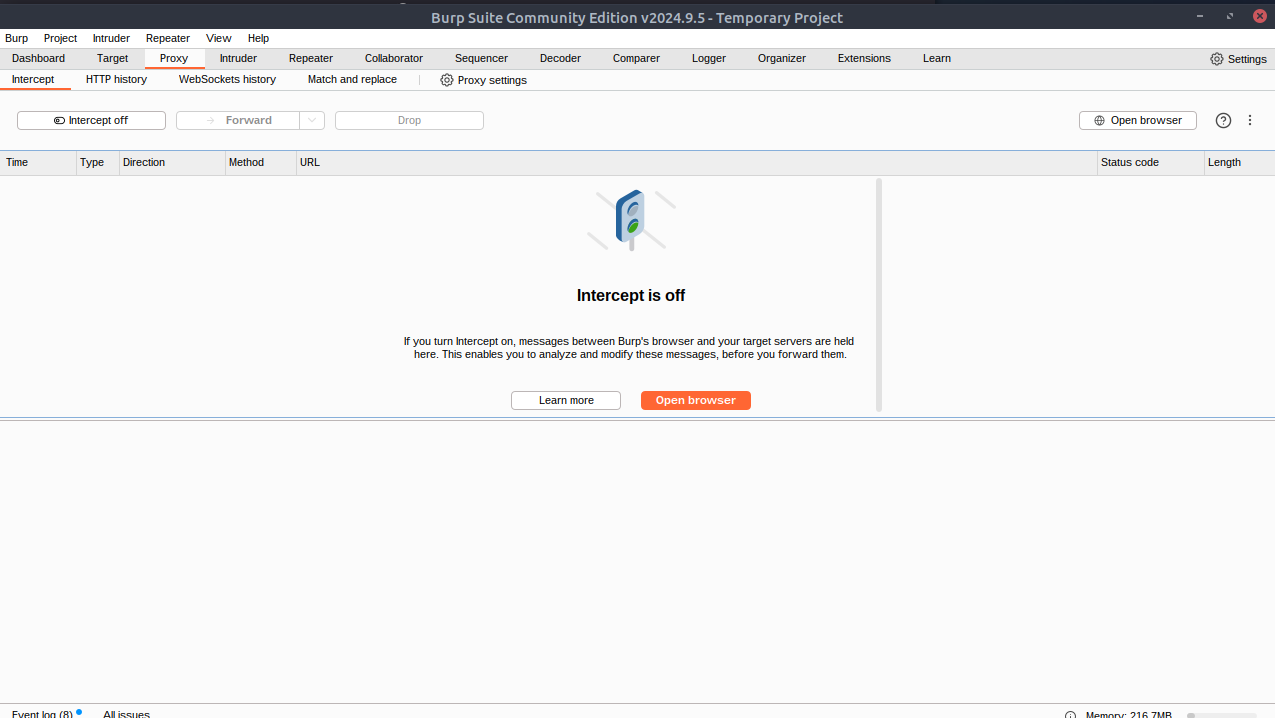The height and width of the screenshot is (718, 1275).
Task: Open the Event log in status bar
Action: [x=42, y=714]
